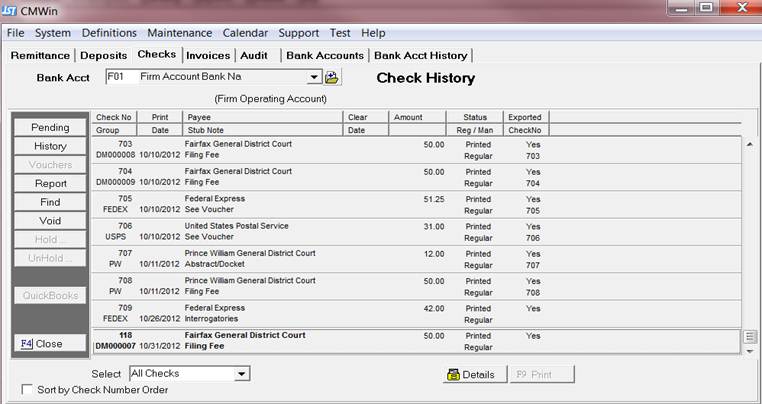Open the Bank Acct History tab
This screenshot has width=762, height=404.
click(420, 55)
